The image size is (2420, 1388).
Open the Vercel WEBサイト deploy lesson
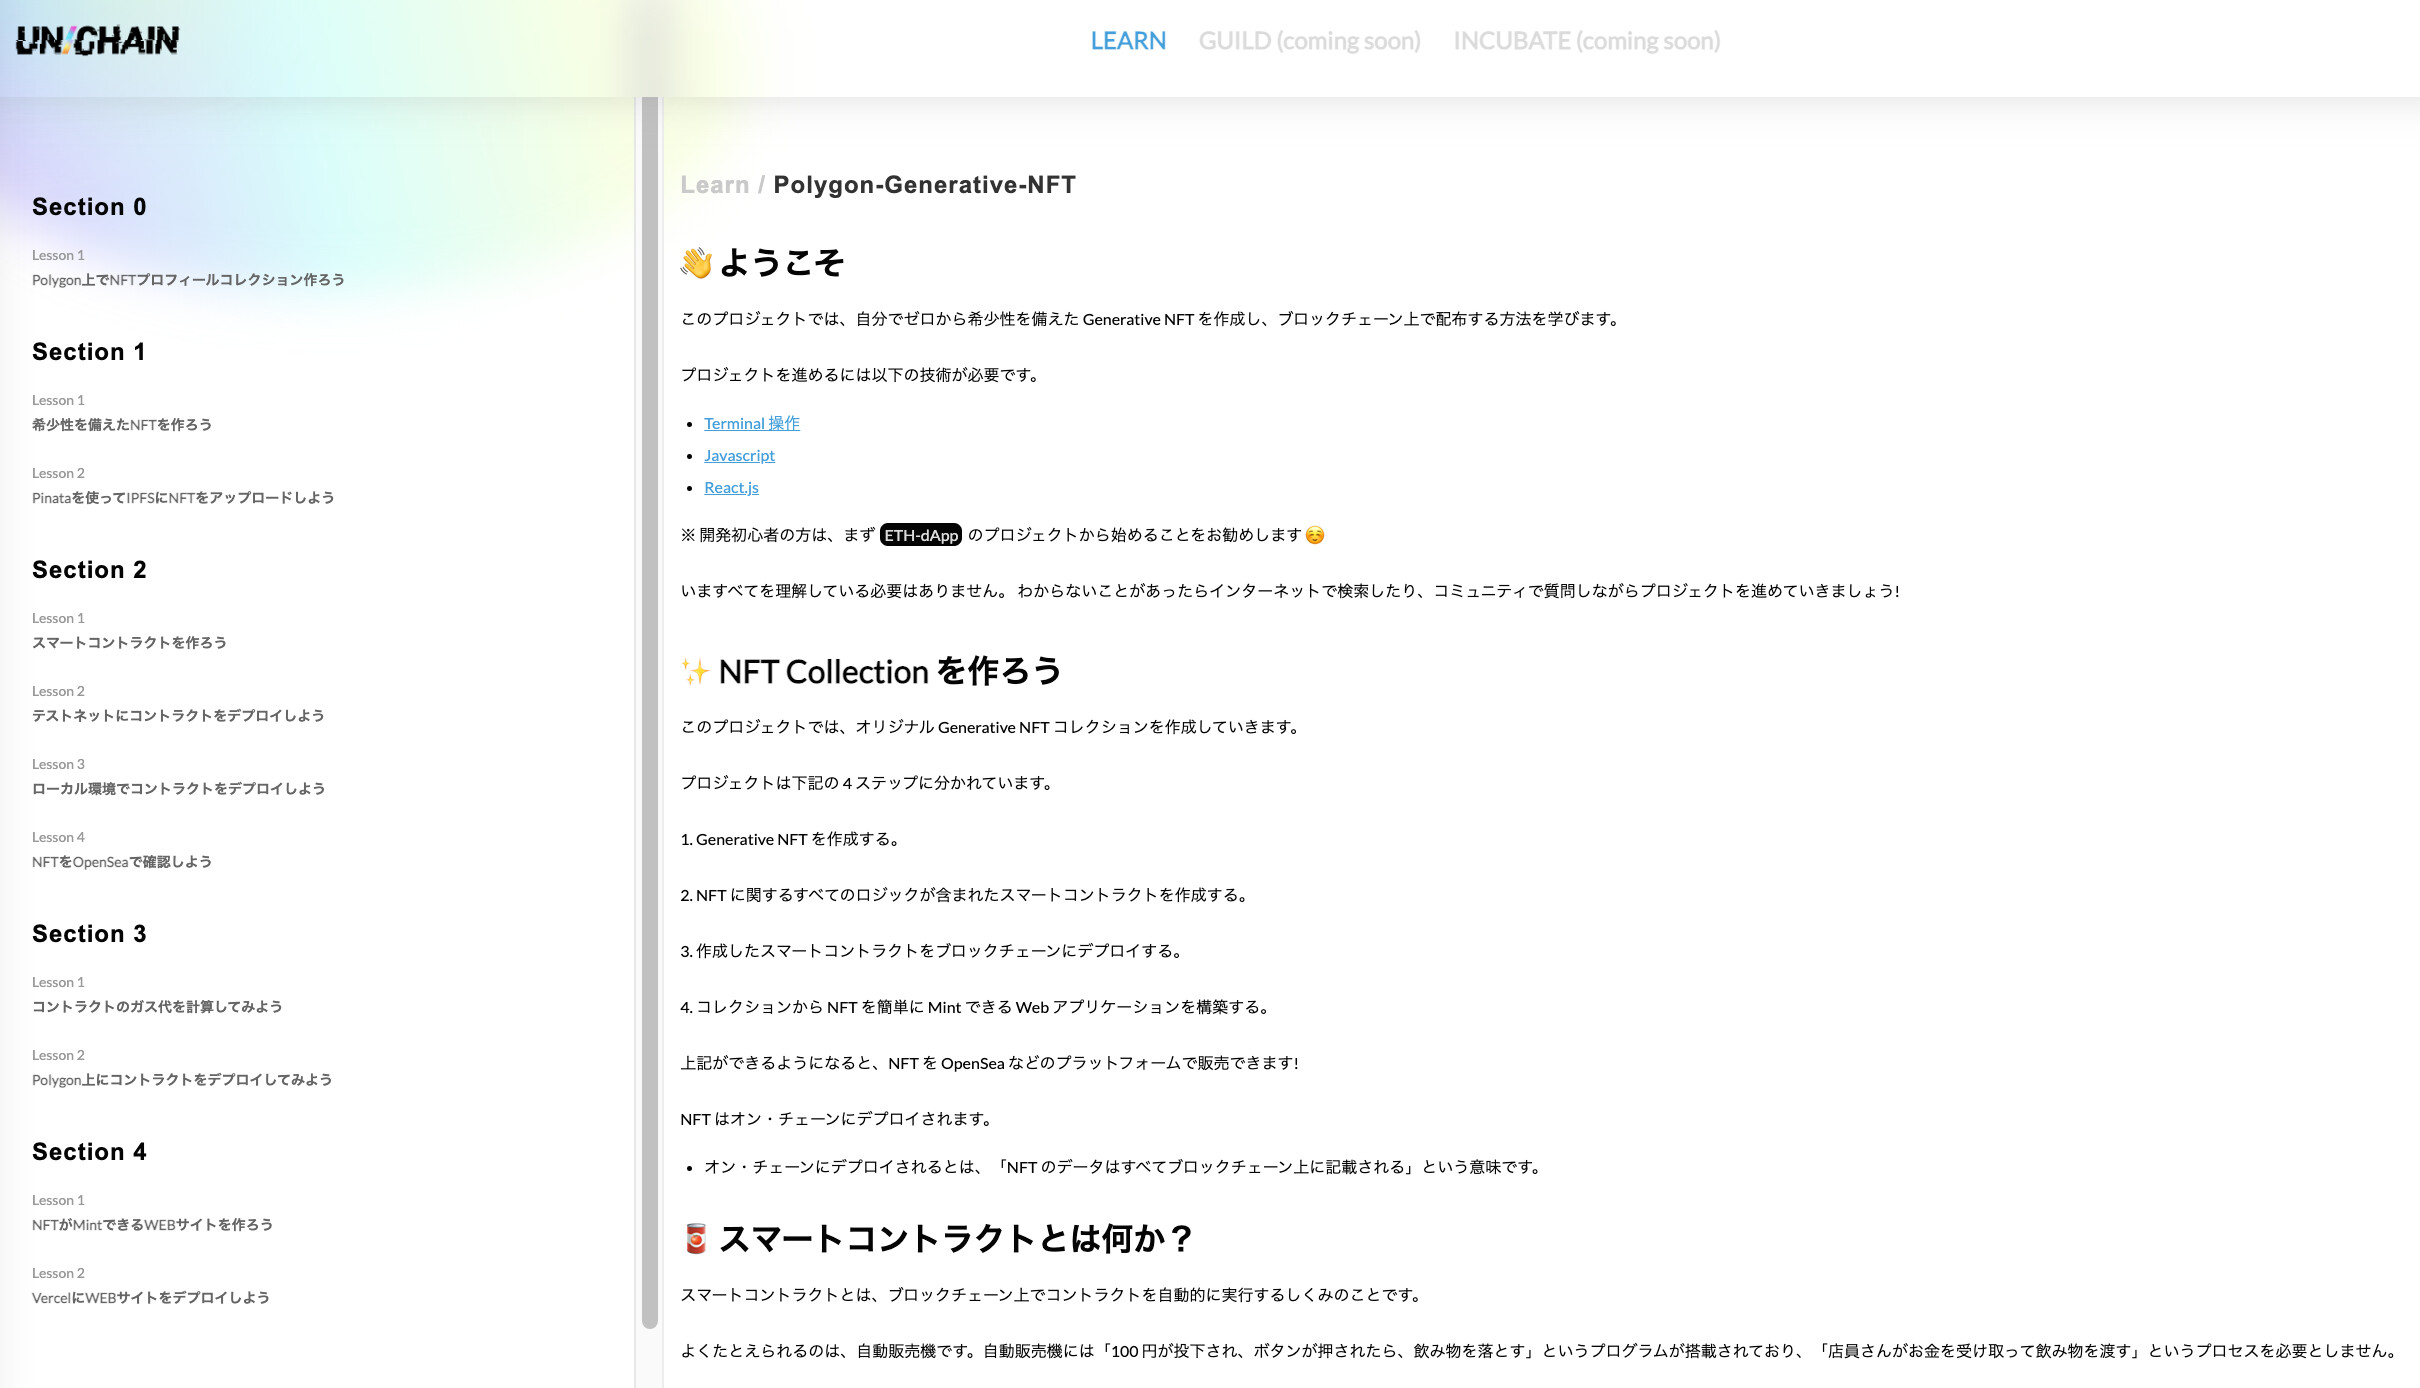151,1297
